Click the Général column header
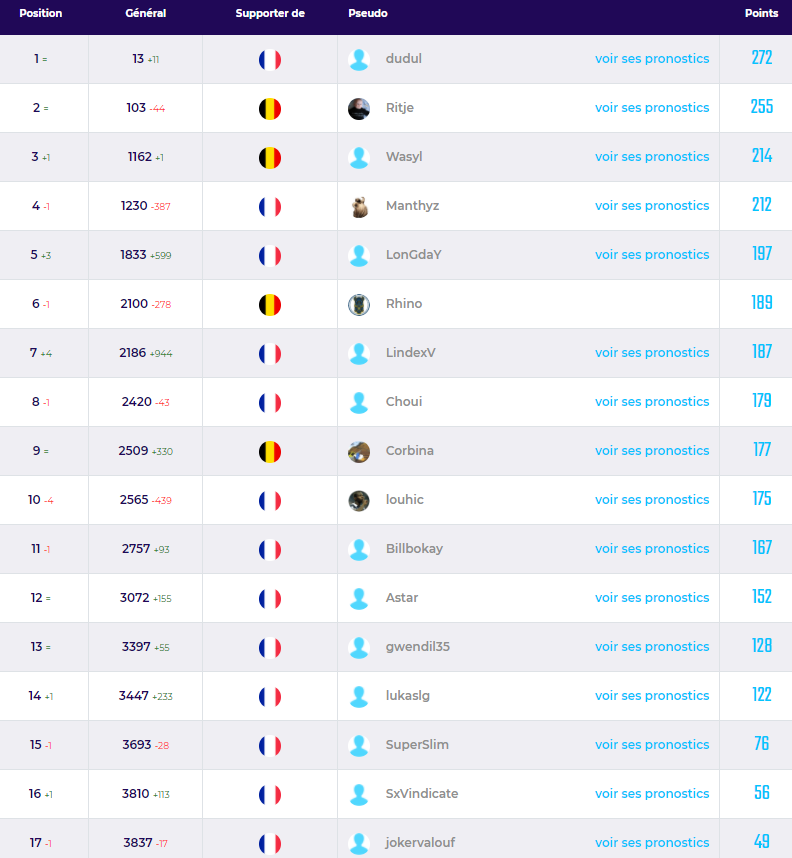Screen dimensions: 792x858 [146, 13]
